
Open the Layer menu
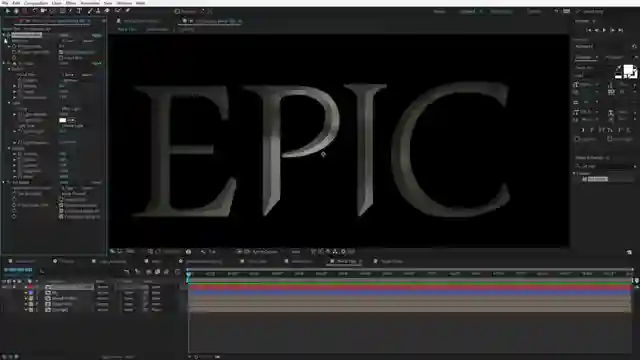point(57,3)
